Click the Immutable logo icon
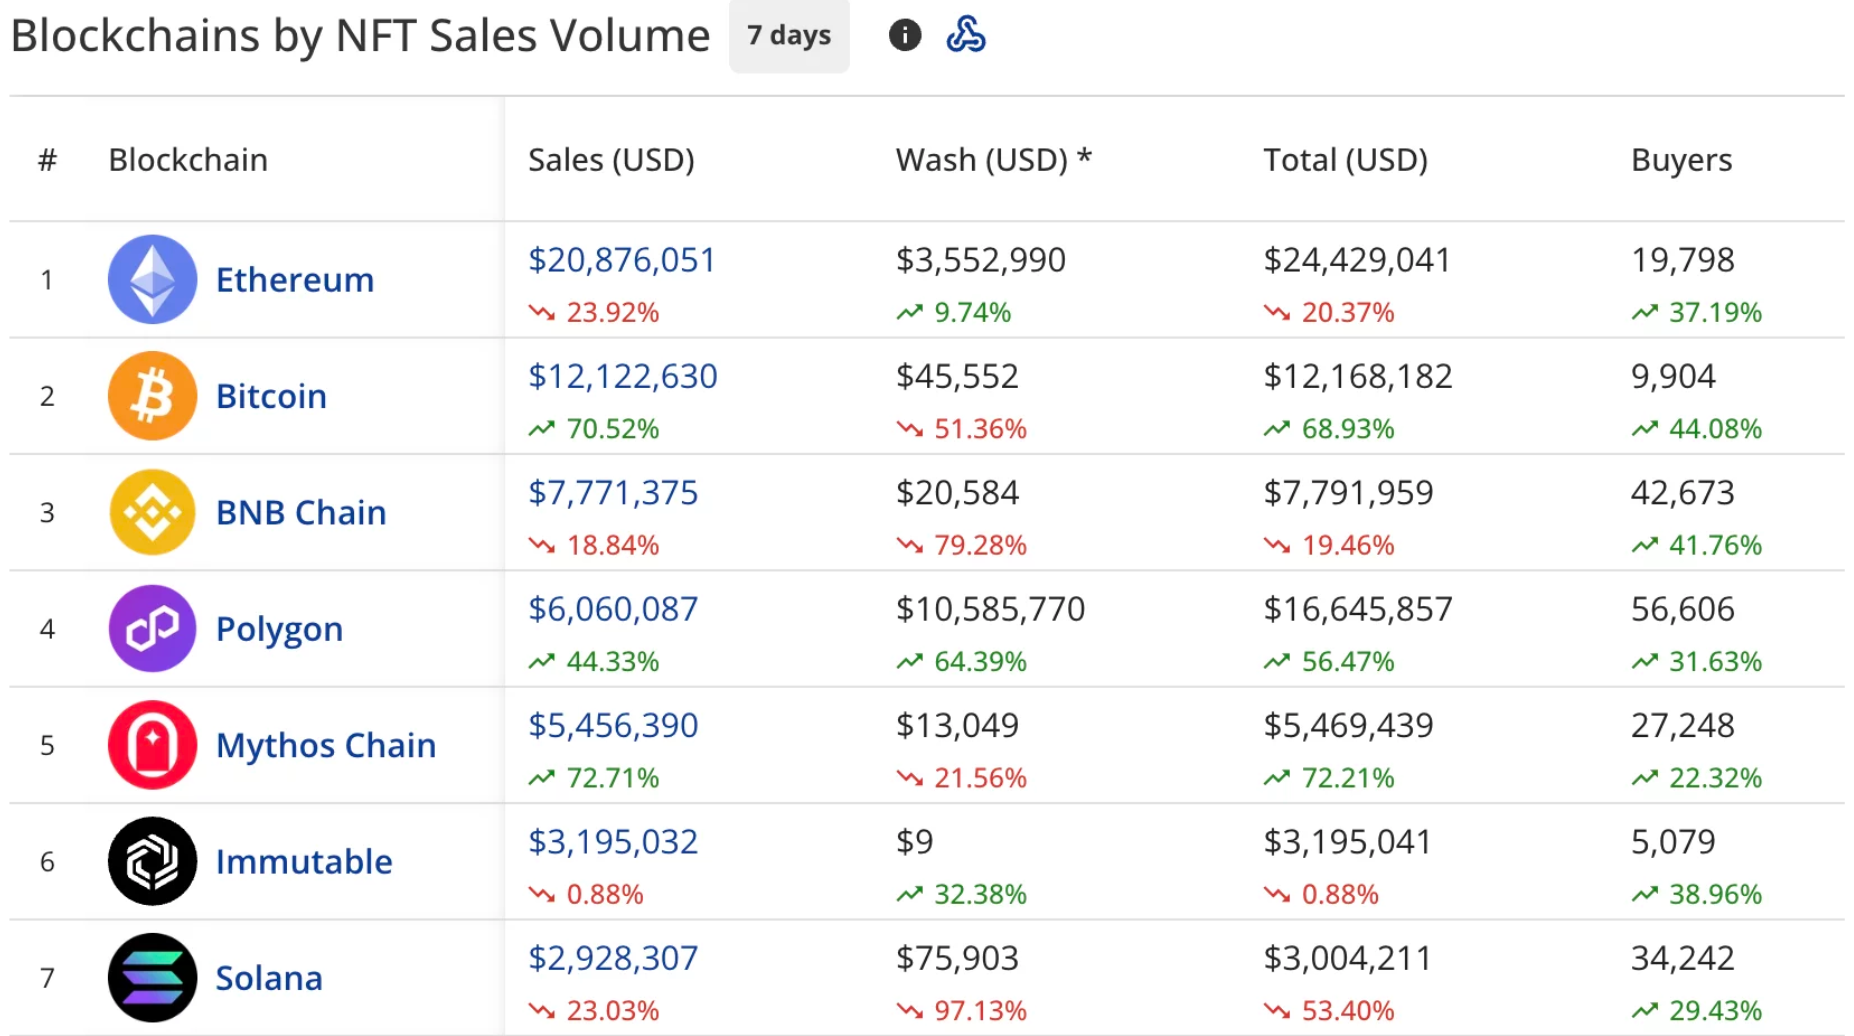Image resolution: width=1854 pixels, height=1036 pixels. coord(152,861)
